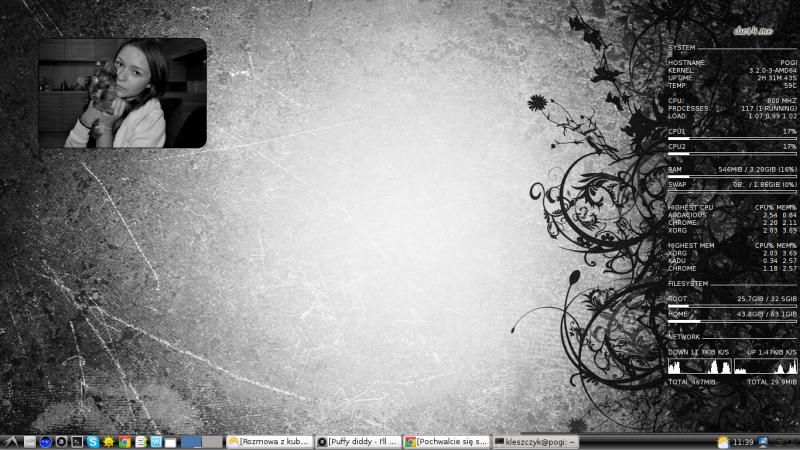Click the photo widget on desktop
The image size is (800, 450).
click(x=122, y=93)
